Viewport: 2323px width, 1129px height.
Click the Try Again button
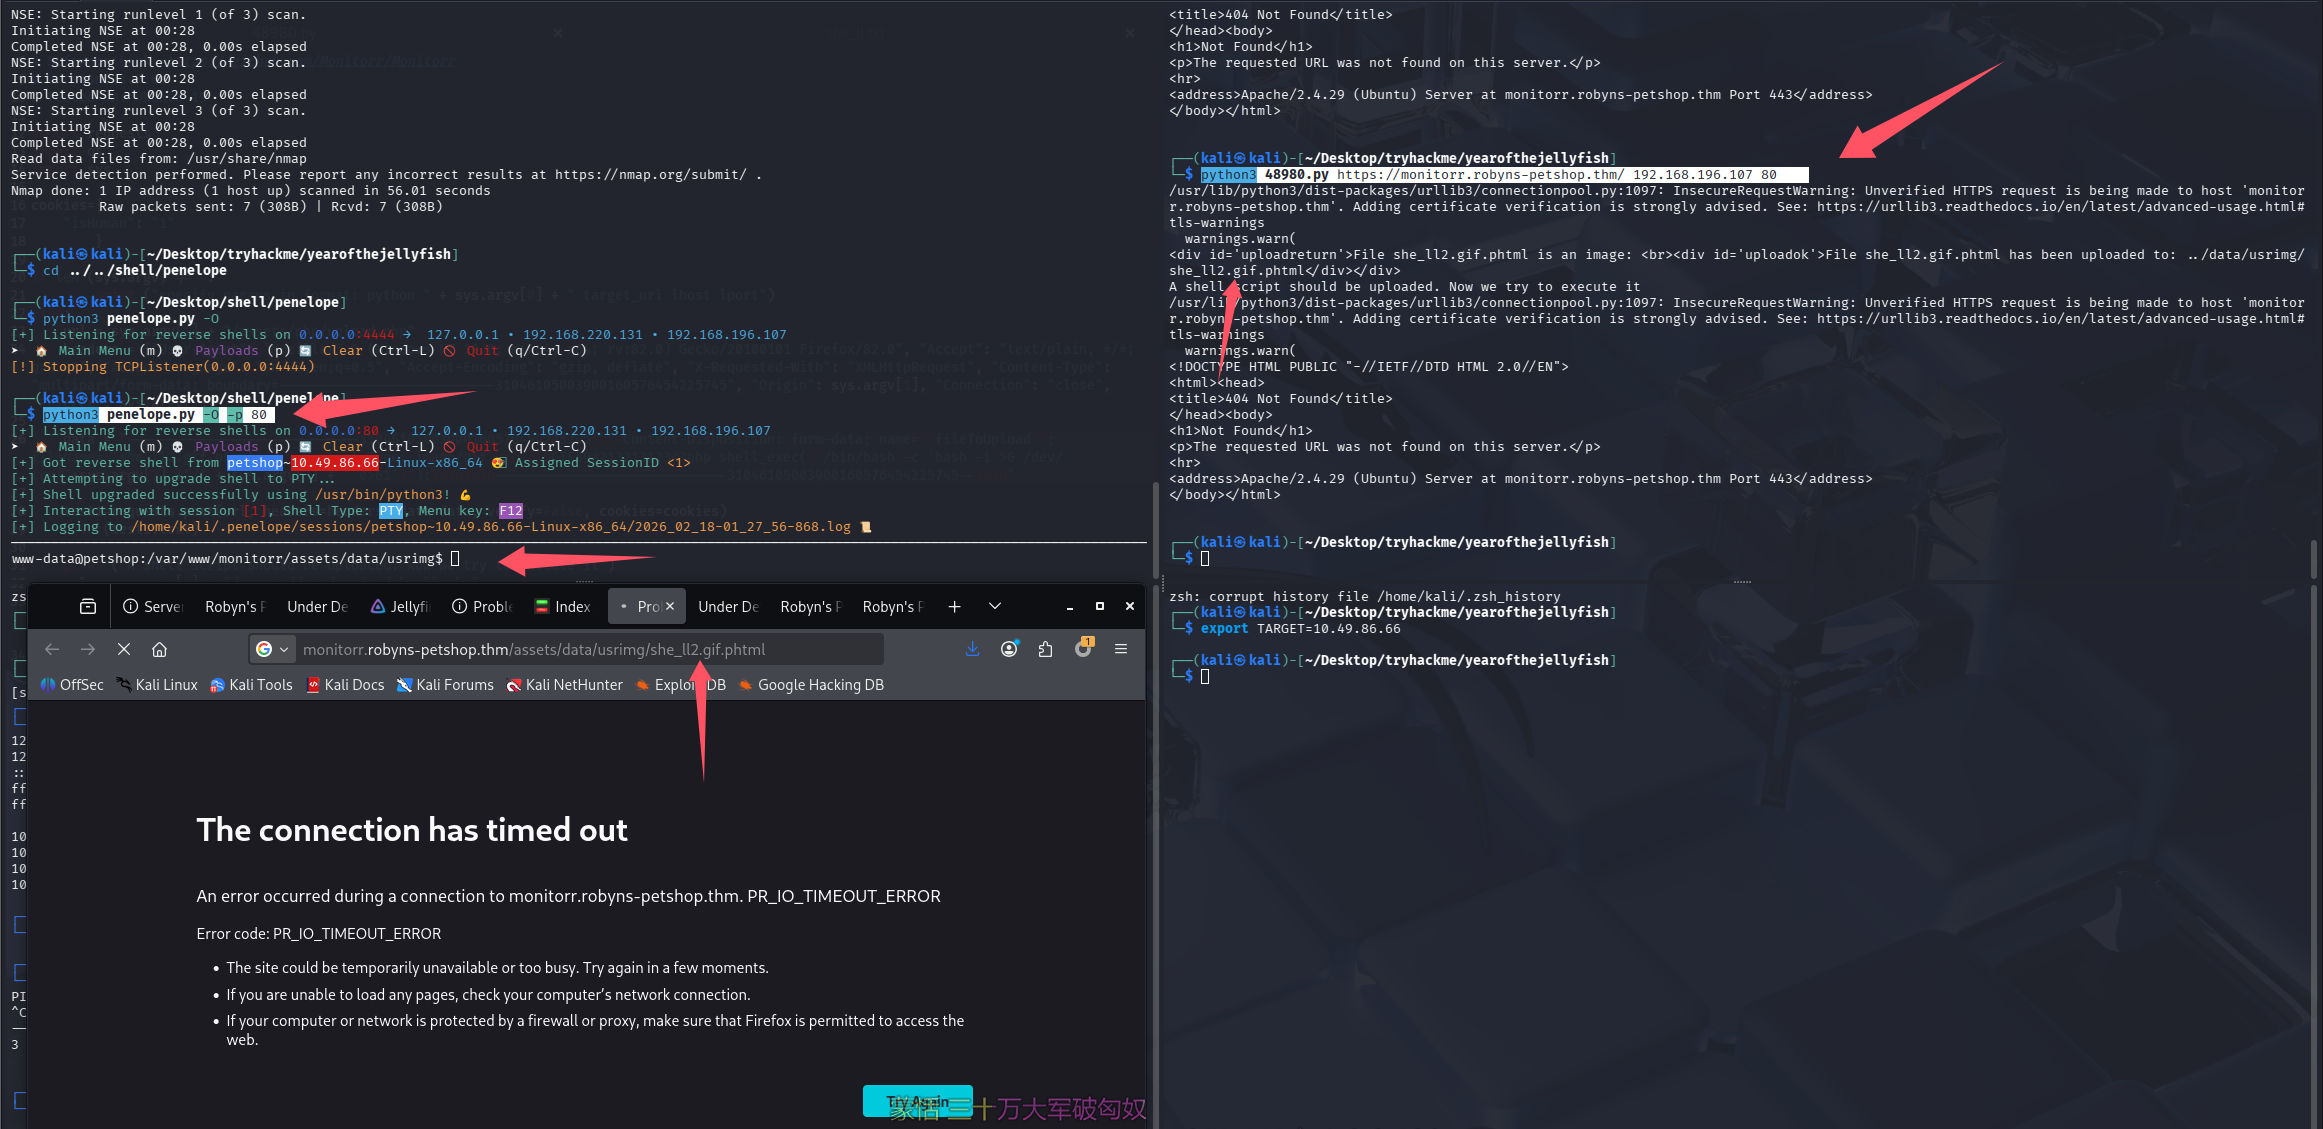(x=917, y=1100)
